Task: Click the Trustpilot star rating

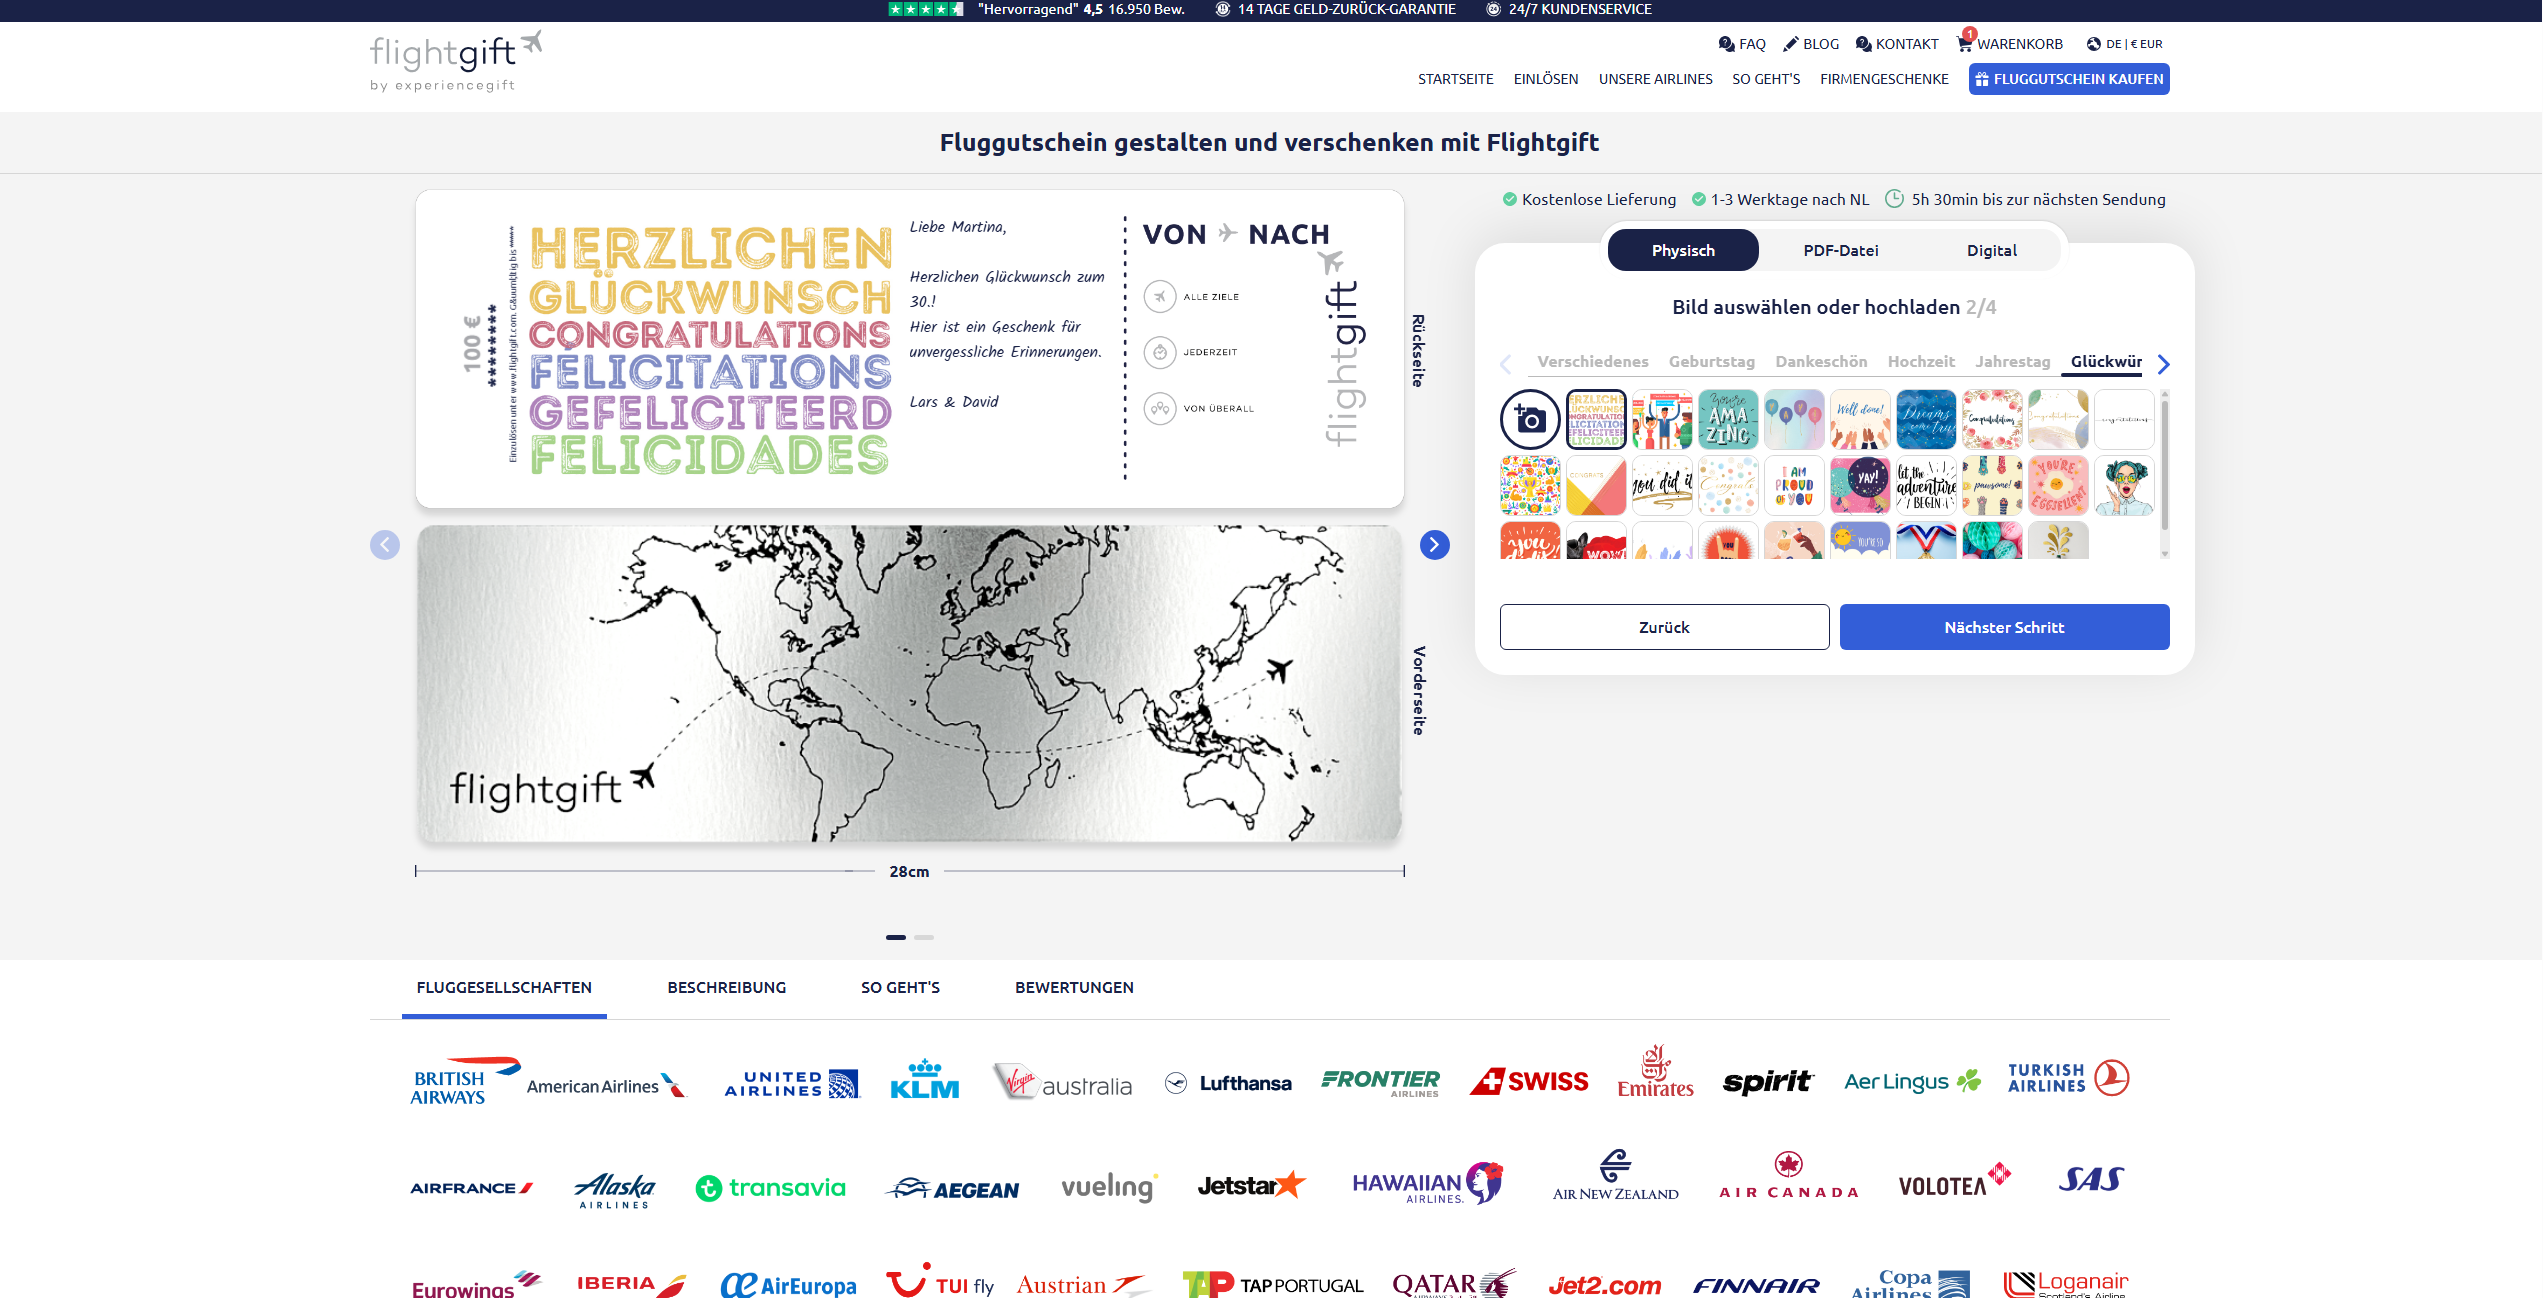Action: pyautogui.click(x=926, y=9)
